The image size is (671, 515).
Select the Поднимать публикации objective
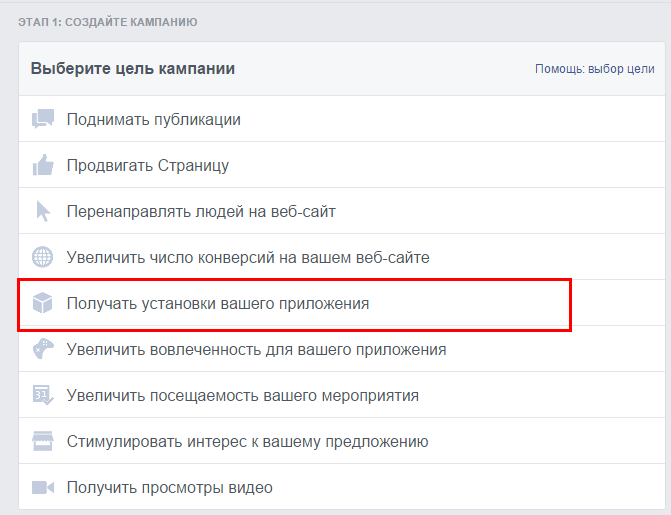[341, 119]
